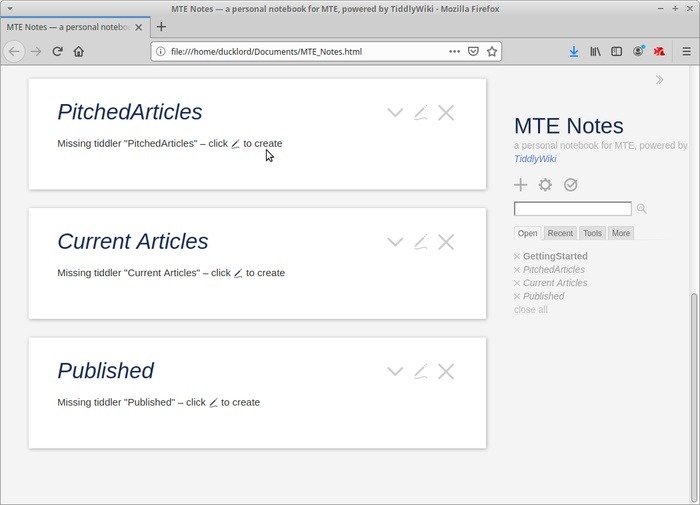Close Current Articles from the open list
Viewport: 700px width, 505px height.
(517, 283)
